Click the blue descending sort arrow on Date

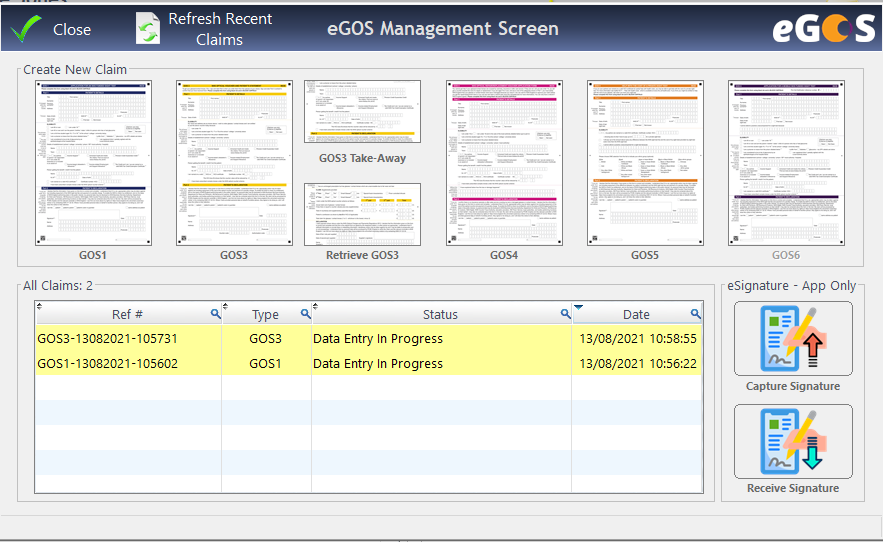[x=578, y=307]
